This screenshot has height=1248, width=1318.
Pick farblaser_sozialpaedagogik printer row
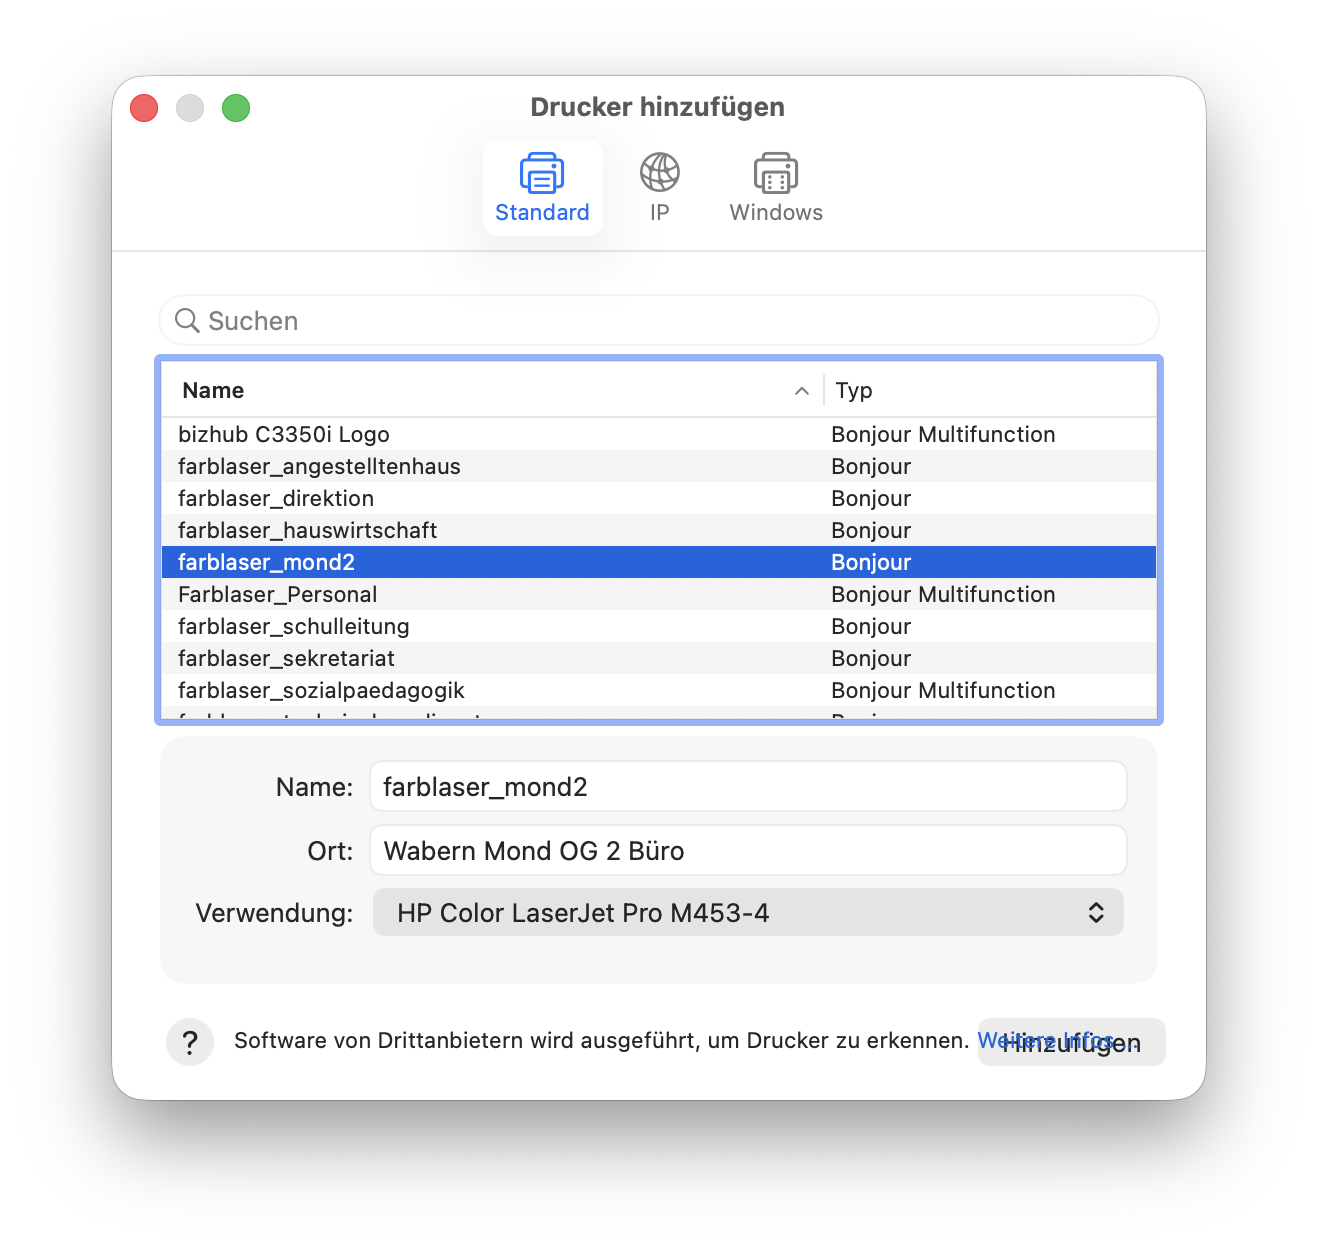coord(321,690)
